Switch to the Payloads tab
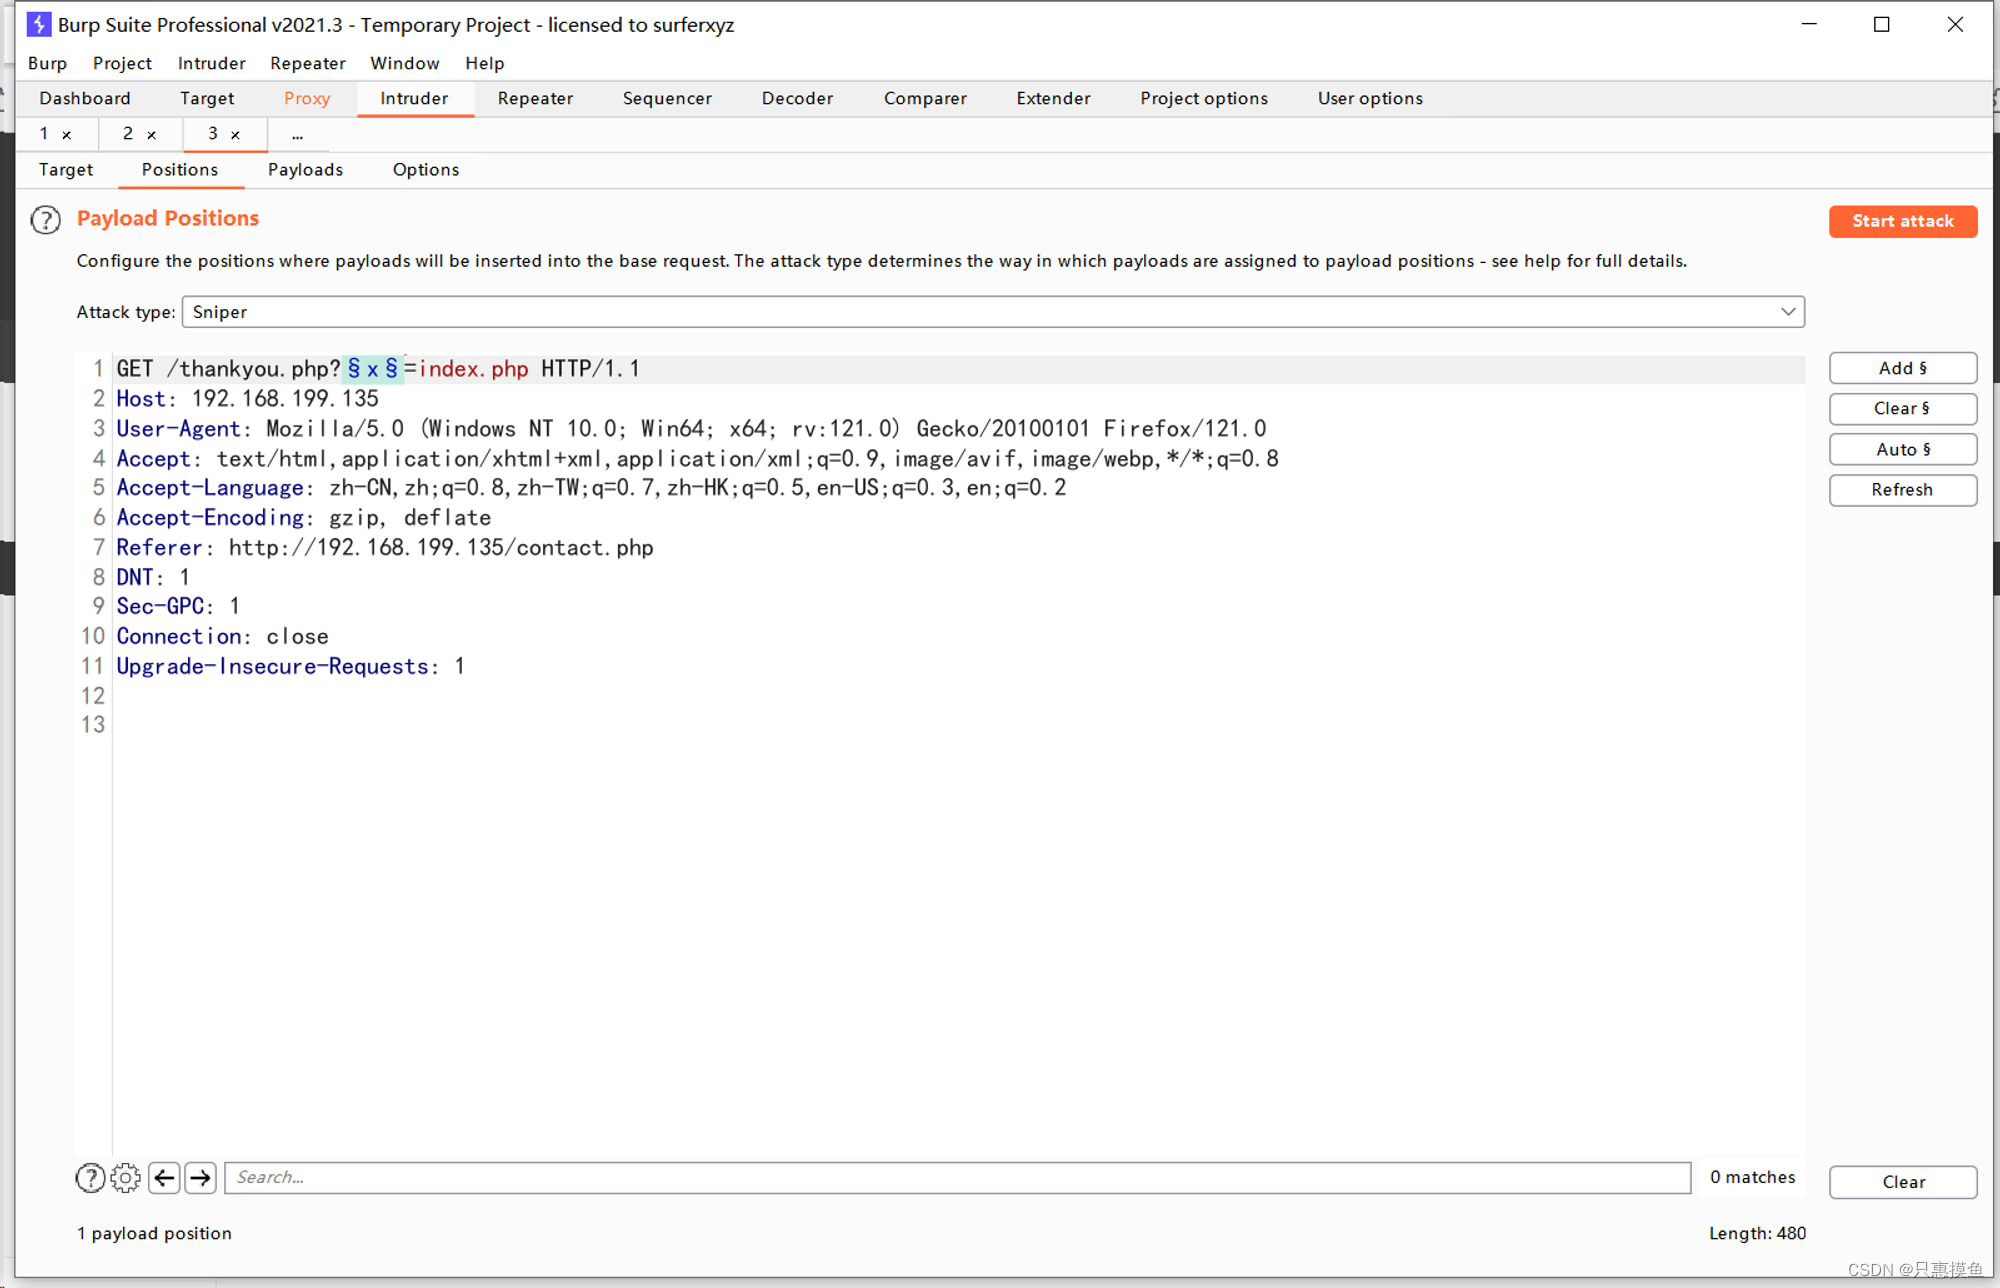 pyautogui.click(x=305, y=169)
